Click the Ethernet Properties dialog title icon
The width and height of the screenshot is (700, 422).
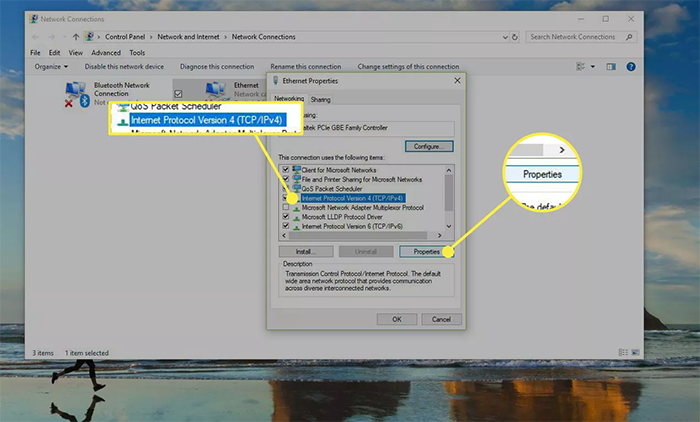coord(275,80)
